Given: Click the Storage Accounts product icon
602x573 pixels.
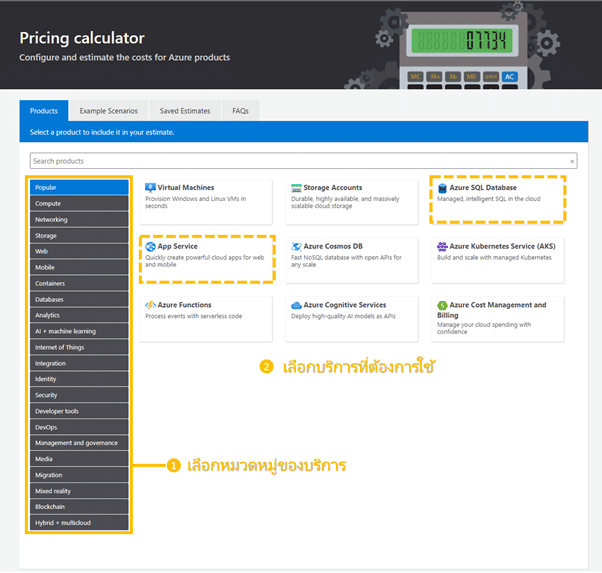Looking at the screenshot, I should coord(296,188).
